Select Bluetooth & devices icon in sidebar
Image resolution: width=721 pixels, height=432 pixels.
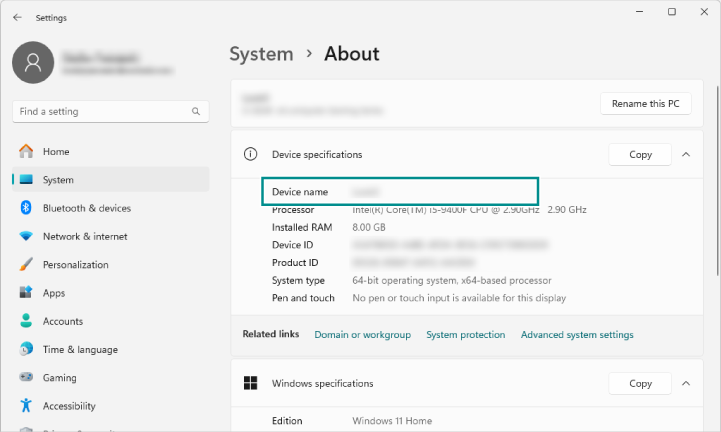(26, 208)
